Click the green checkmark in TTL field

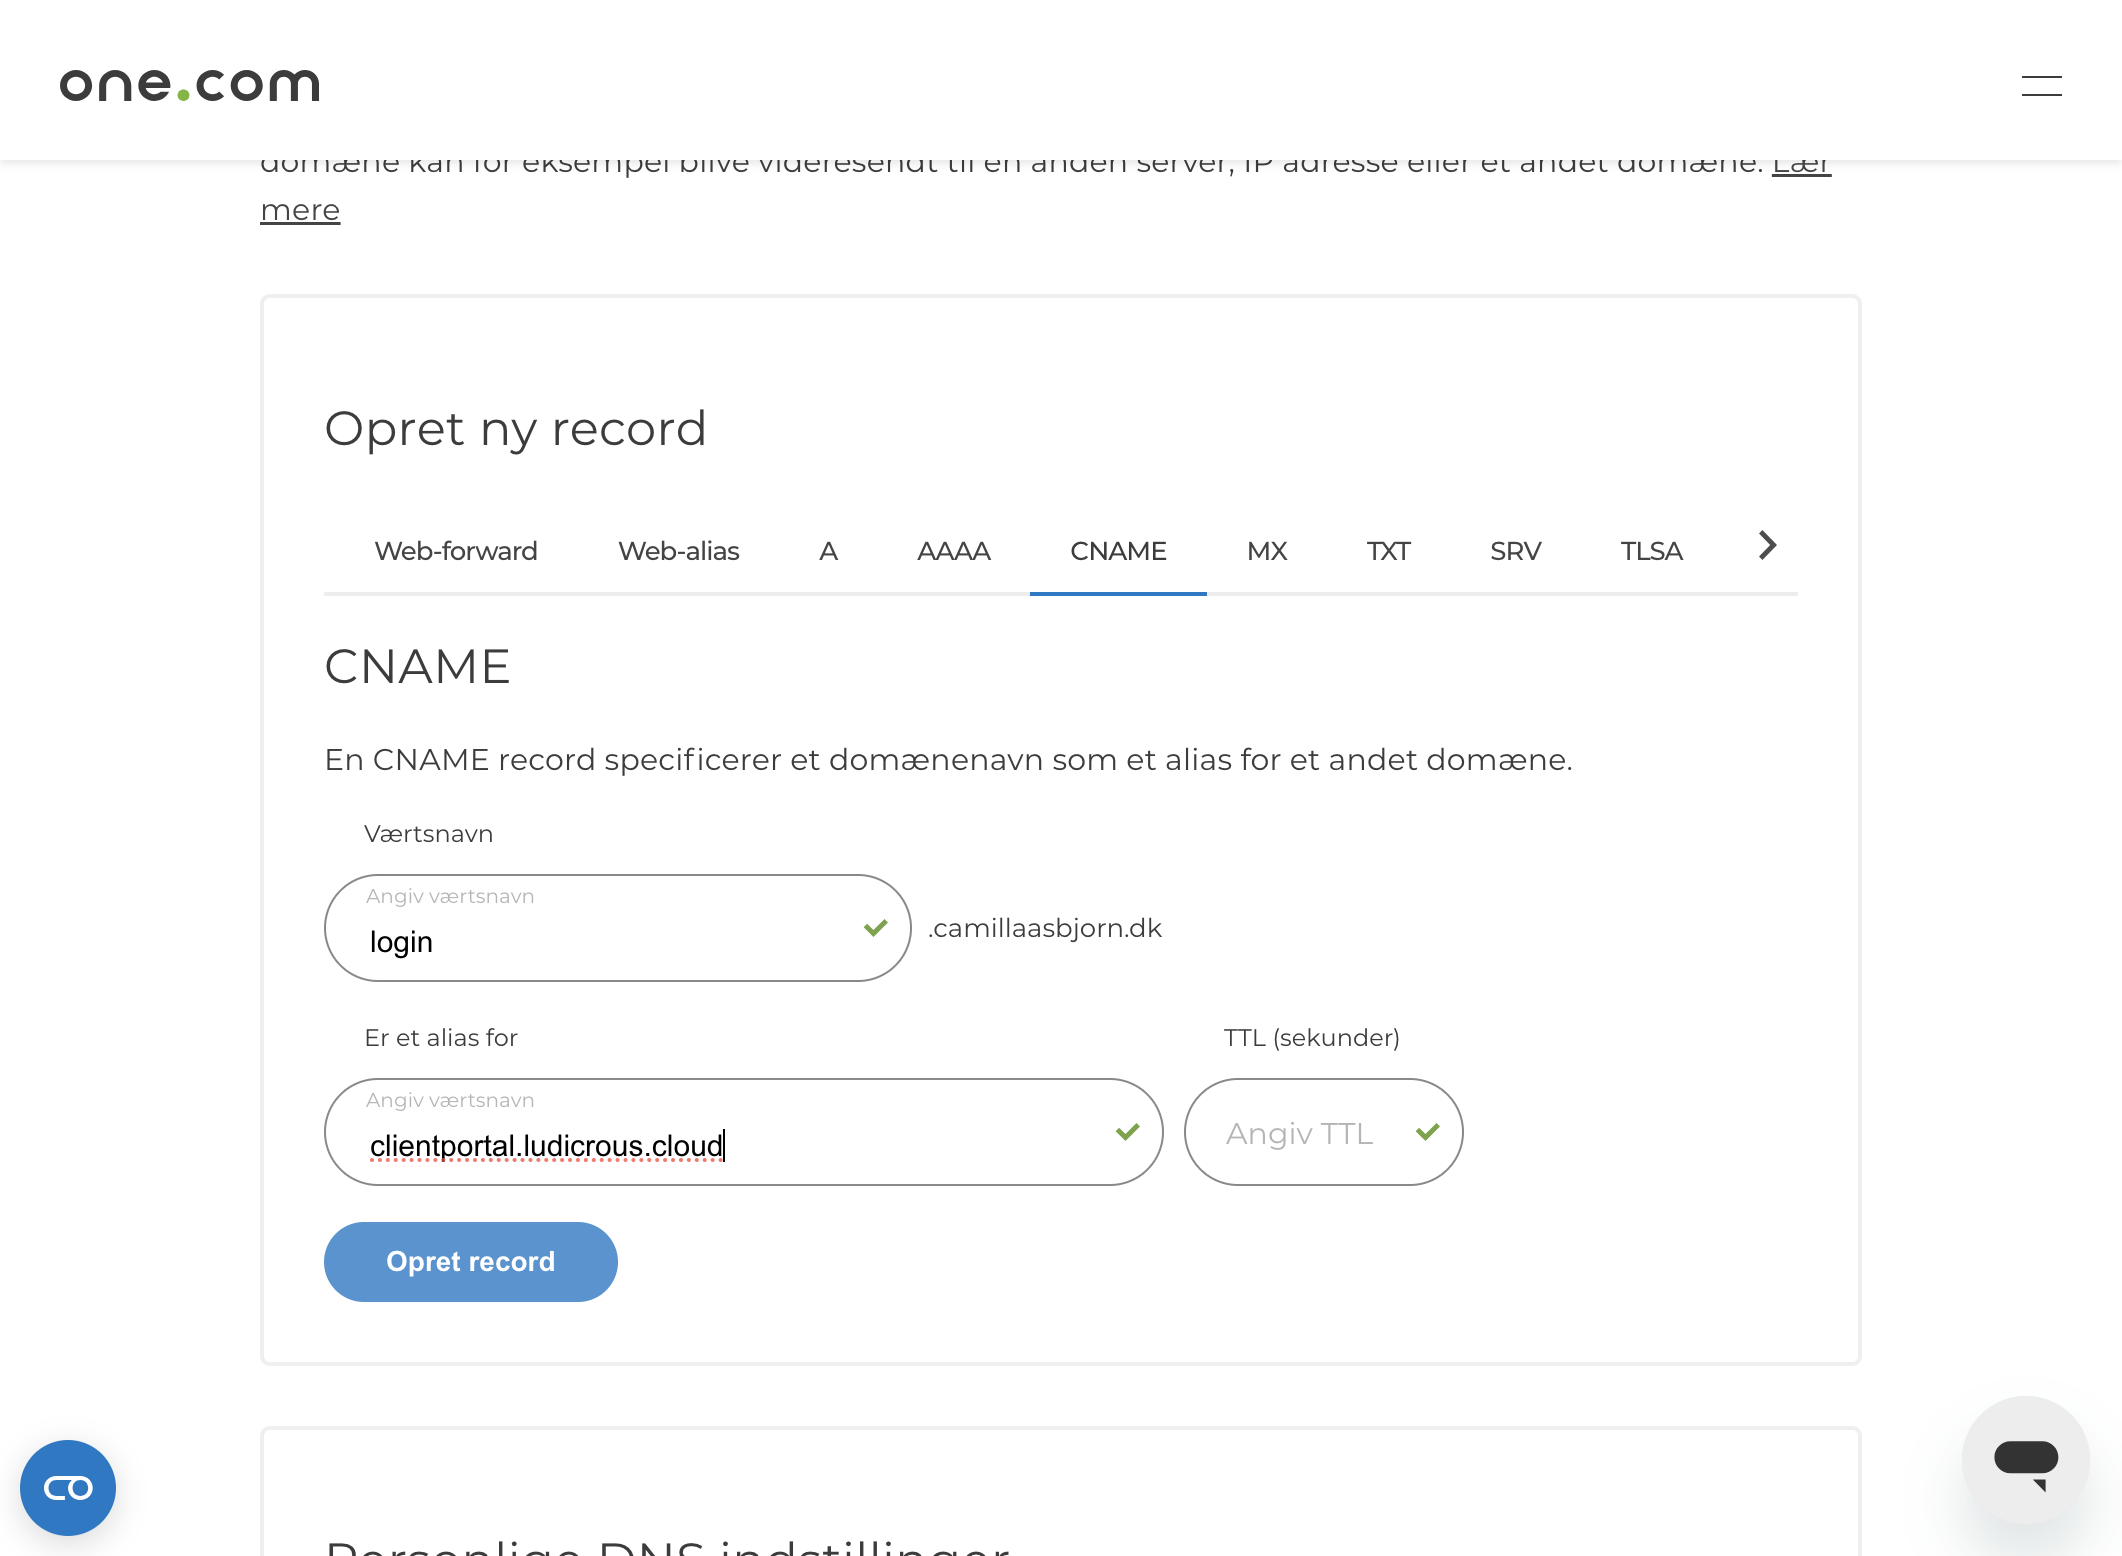(x=1427, y=1132)
